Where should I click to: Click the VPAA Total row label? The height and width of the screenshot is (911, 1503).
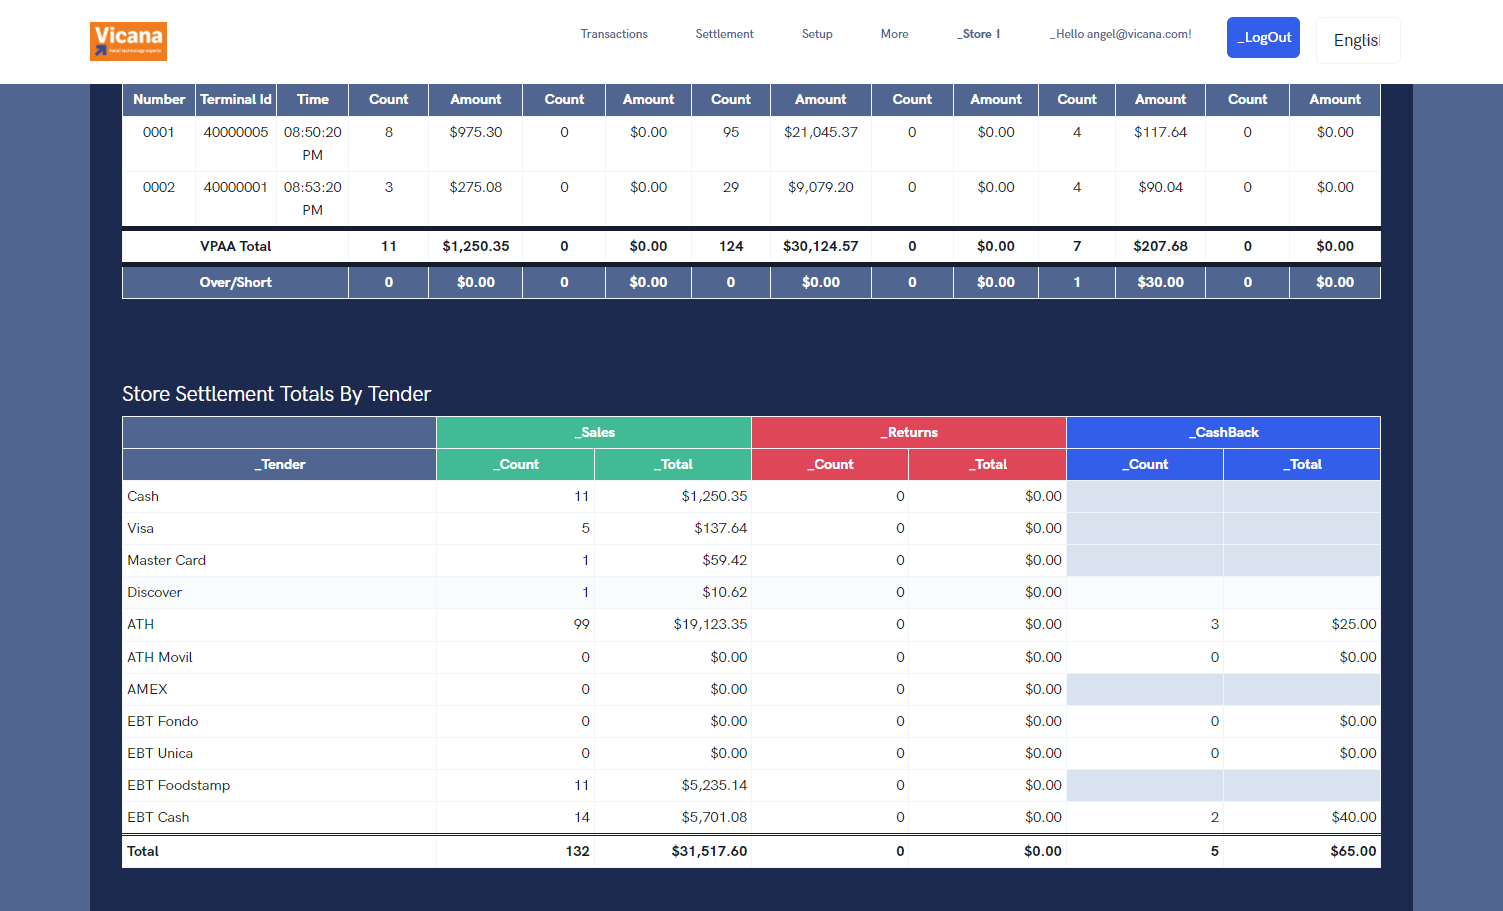click(236, 246)
